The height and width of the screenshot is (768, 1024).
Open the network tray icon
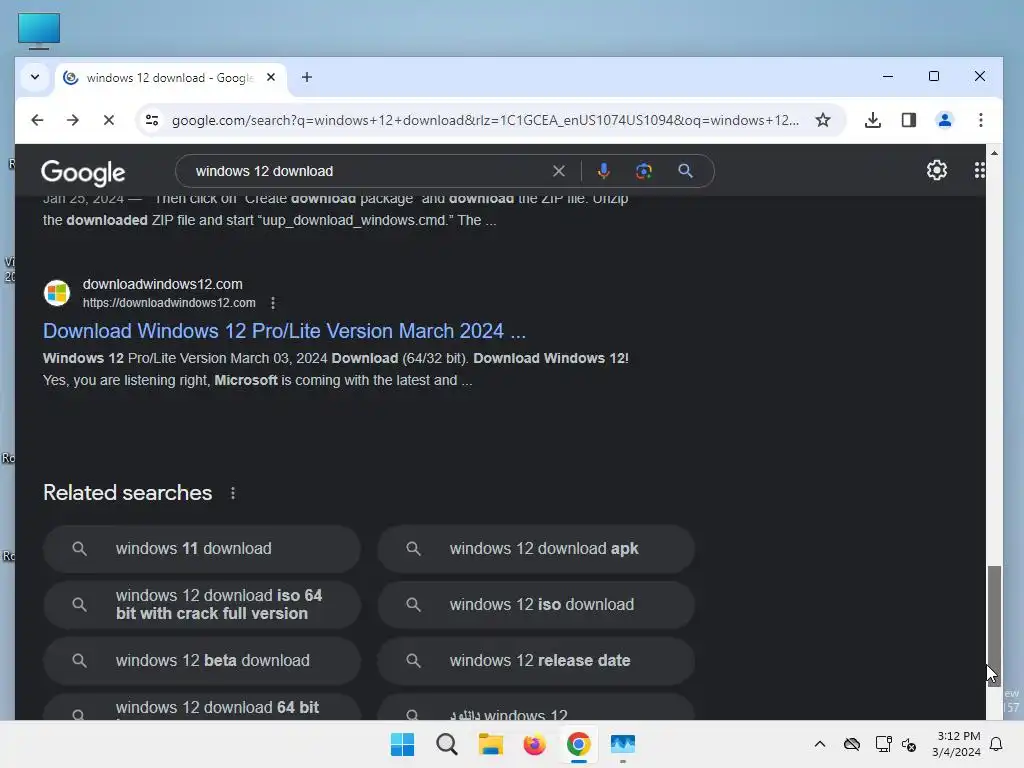coord(883,744)
